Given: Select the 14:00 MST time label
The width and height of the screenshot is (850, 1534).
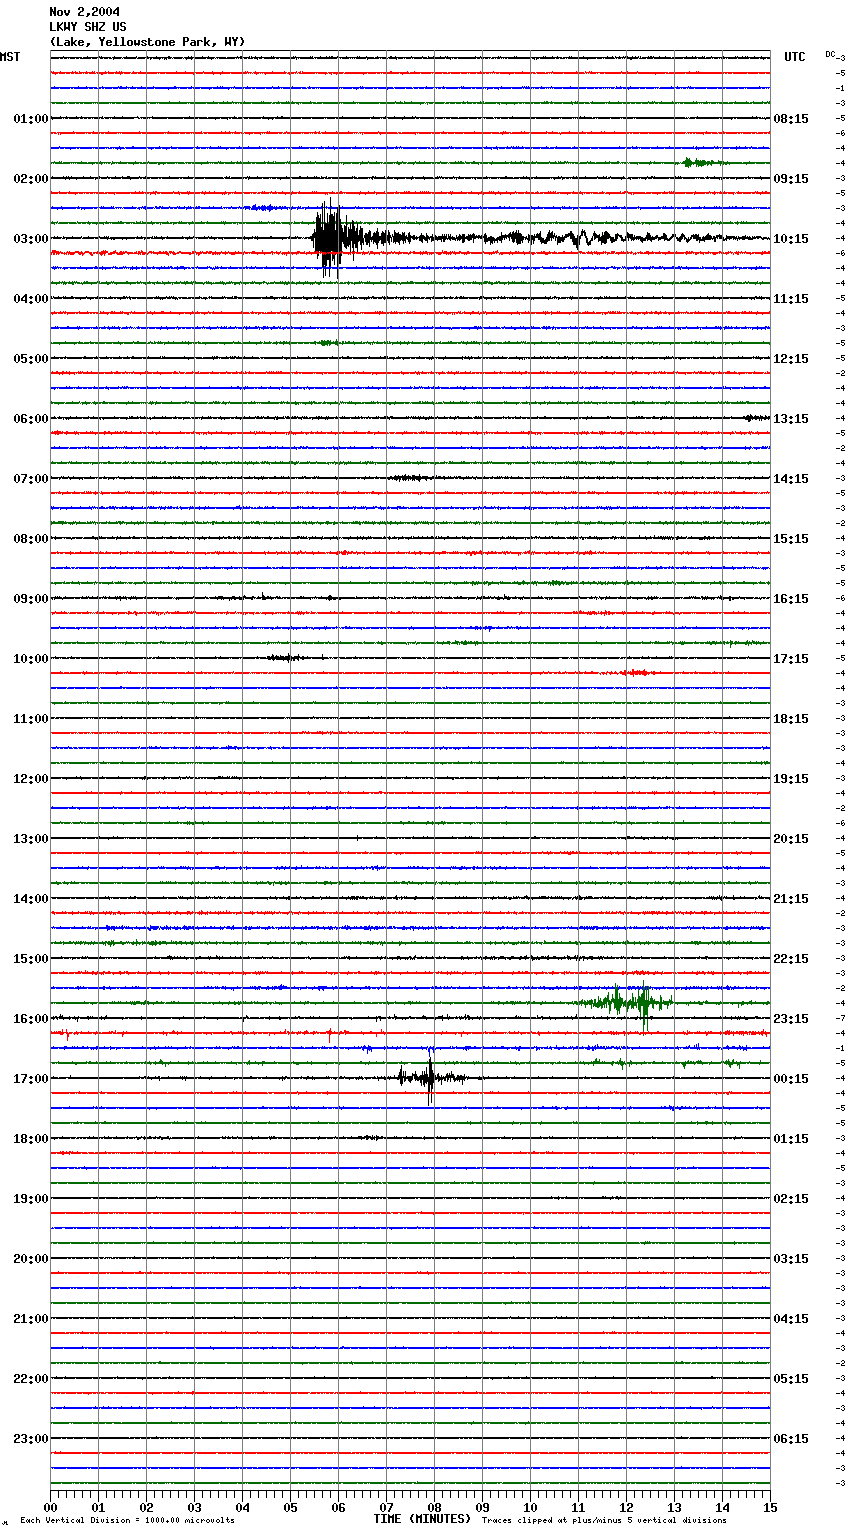Looking at the screenshot, I should point(31,899).
